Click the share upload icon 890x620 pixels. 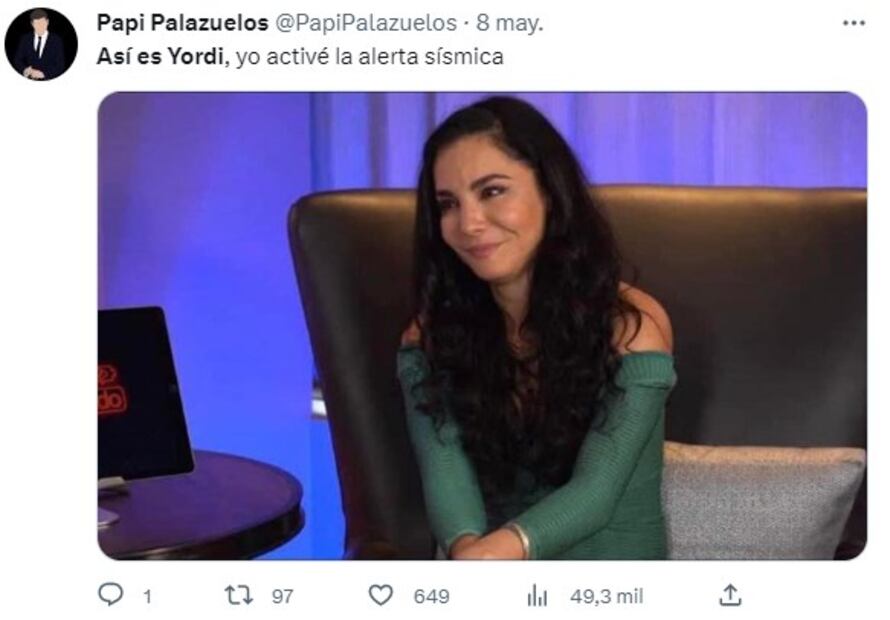730,594
